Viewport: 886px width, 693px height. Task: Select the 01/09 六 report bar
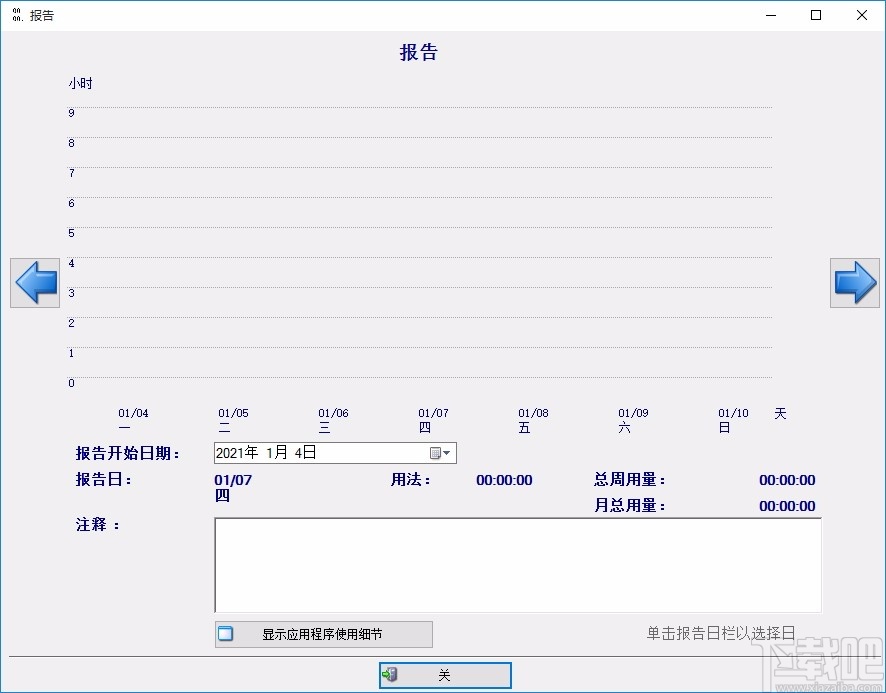[631, 419]
